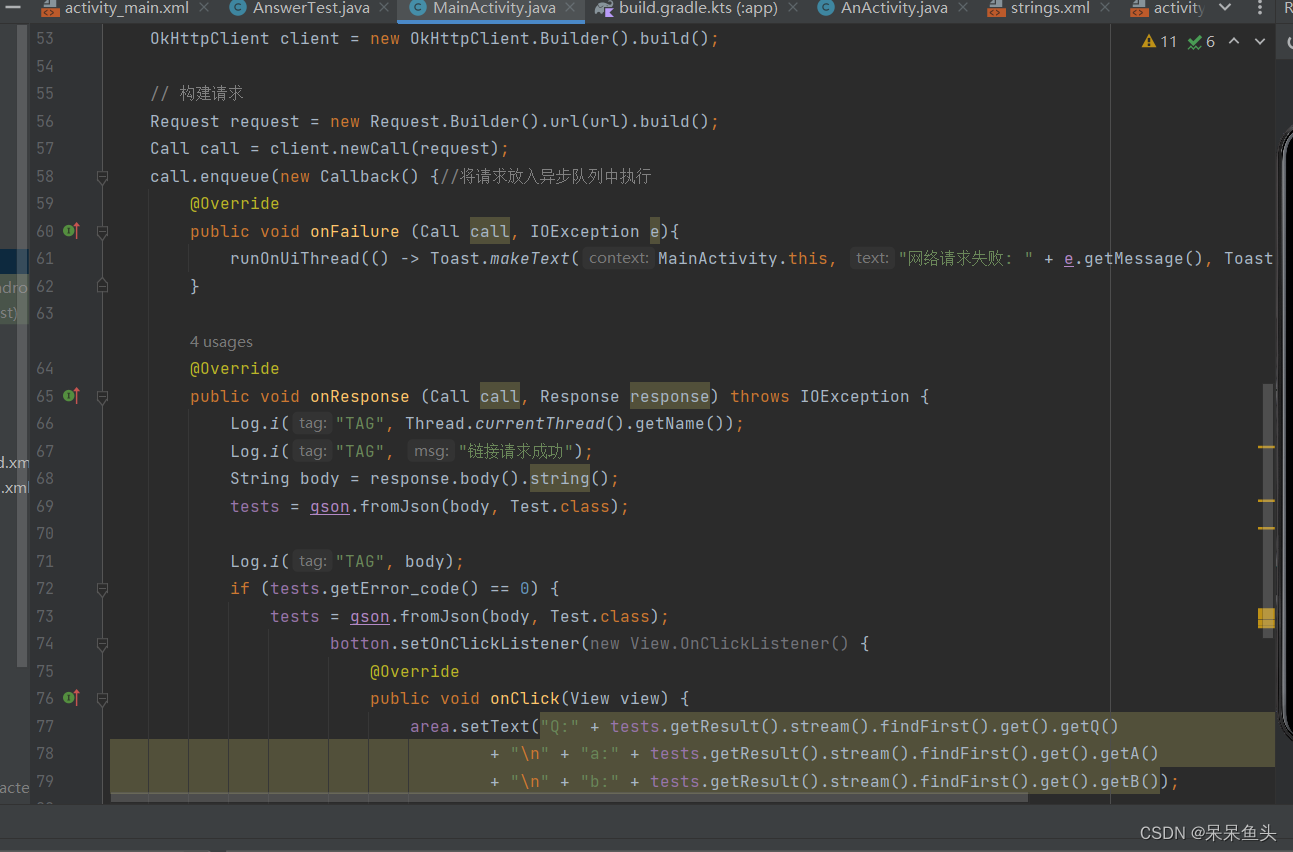Click the hide panel dash icon at top-left

13,8
